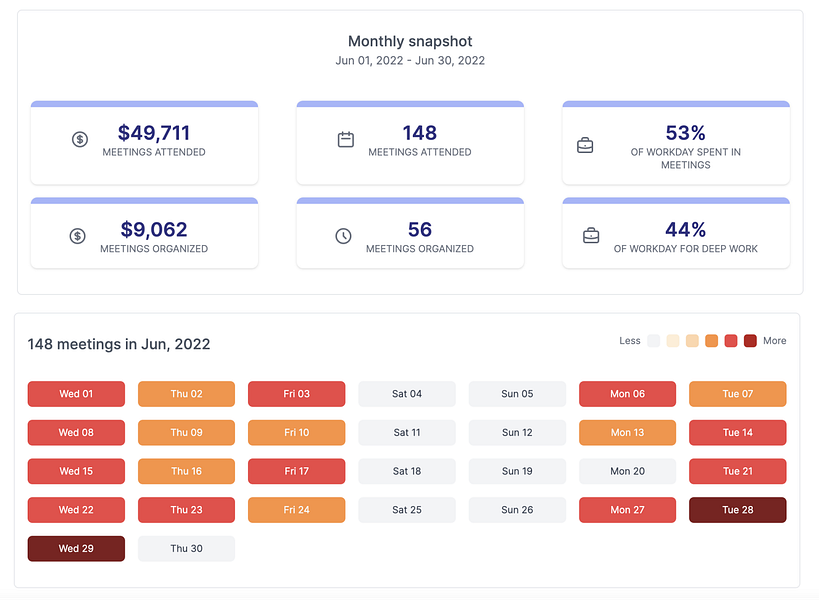
Task: Click the Jun 01 - Jun 30 date range
Action: click(410, 61)
